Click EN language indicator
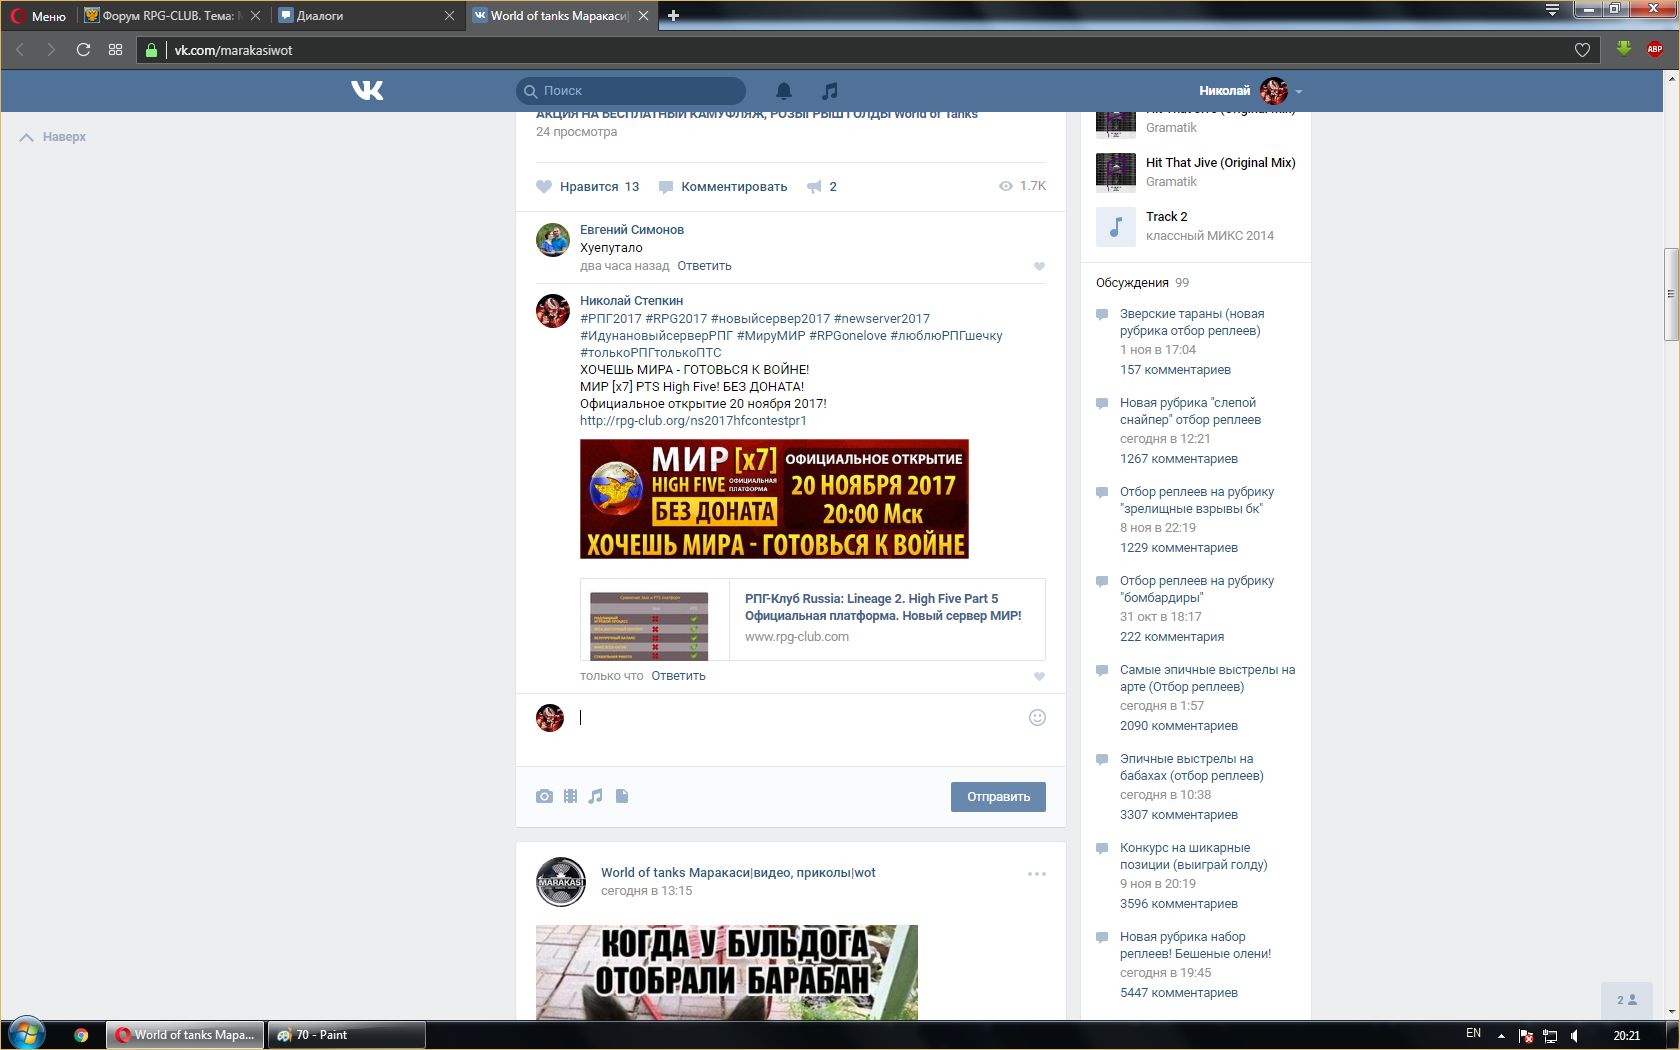This screenshot has width=1680, height=1050. click(1473, 1034)
